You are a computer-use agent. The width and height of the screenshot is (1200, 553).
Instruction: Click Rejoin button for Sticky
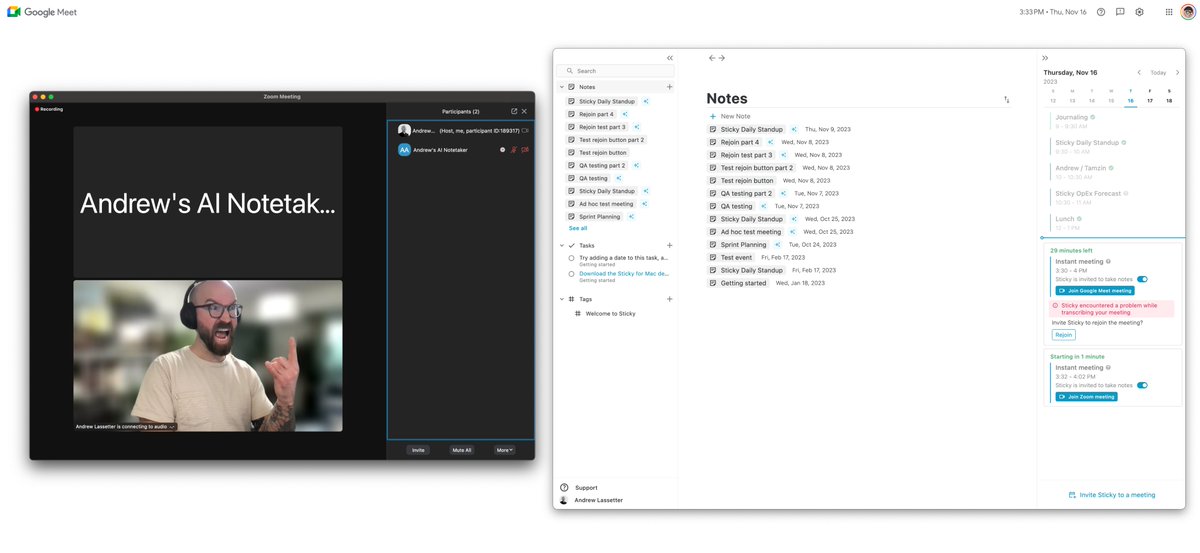(1063, 335)
